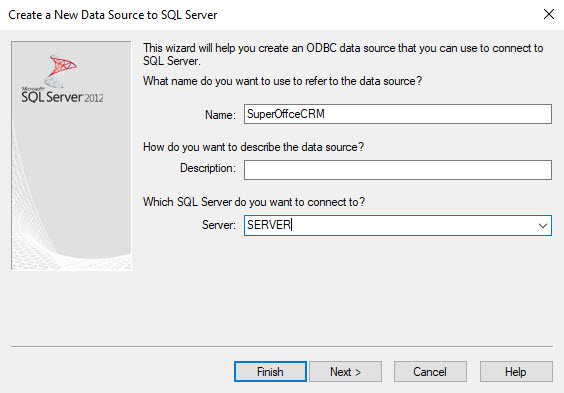The width and height of the screenshot is (564, 393).
Task: Expand the Server dropdown arrow
Action: tap(543, 226)
